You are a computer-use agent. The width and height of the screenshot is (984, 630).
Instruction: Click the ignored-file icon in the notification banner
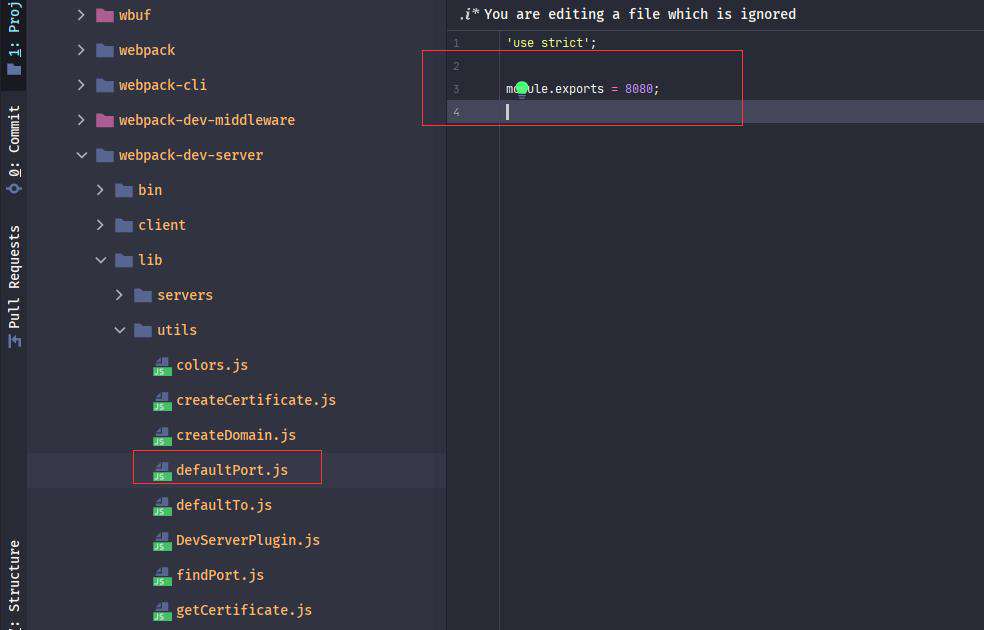[x=469, y=14]
